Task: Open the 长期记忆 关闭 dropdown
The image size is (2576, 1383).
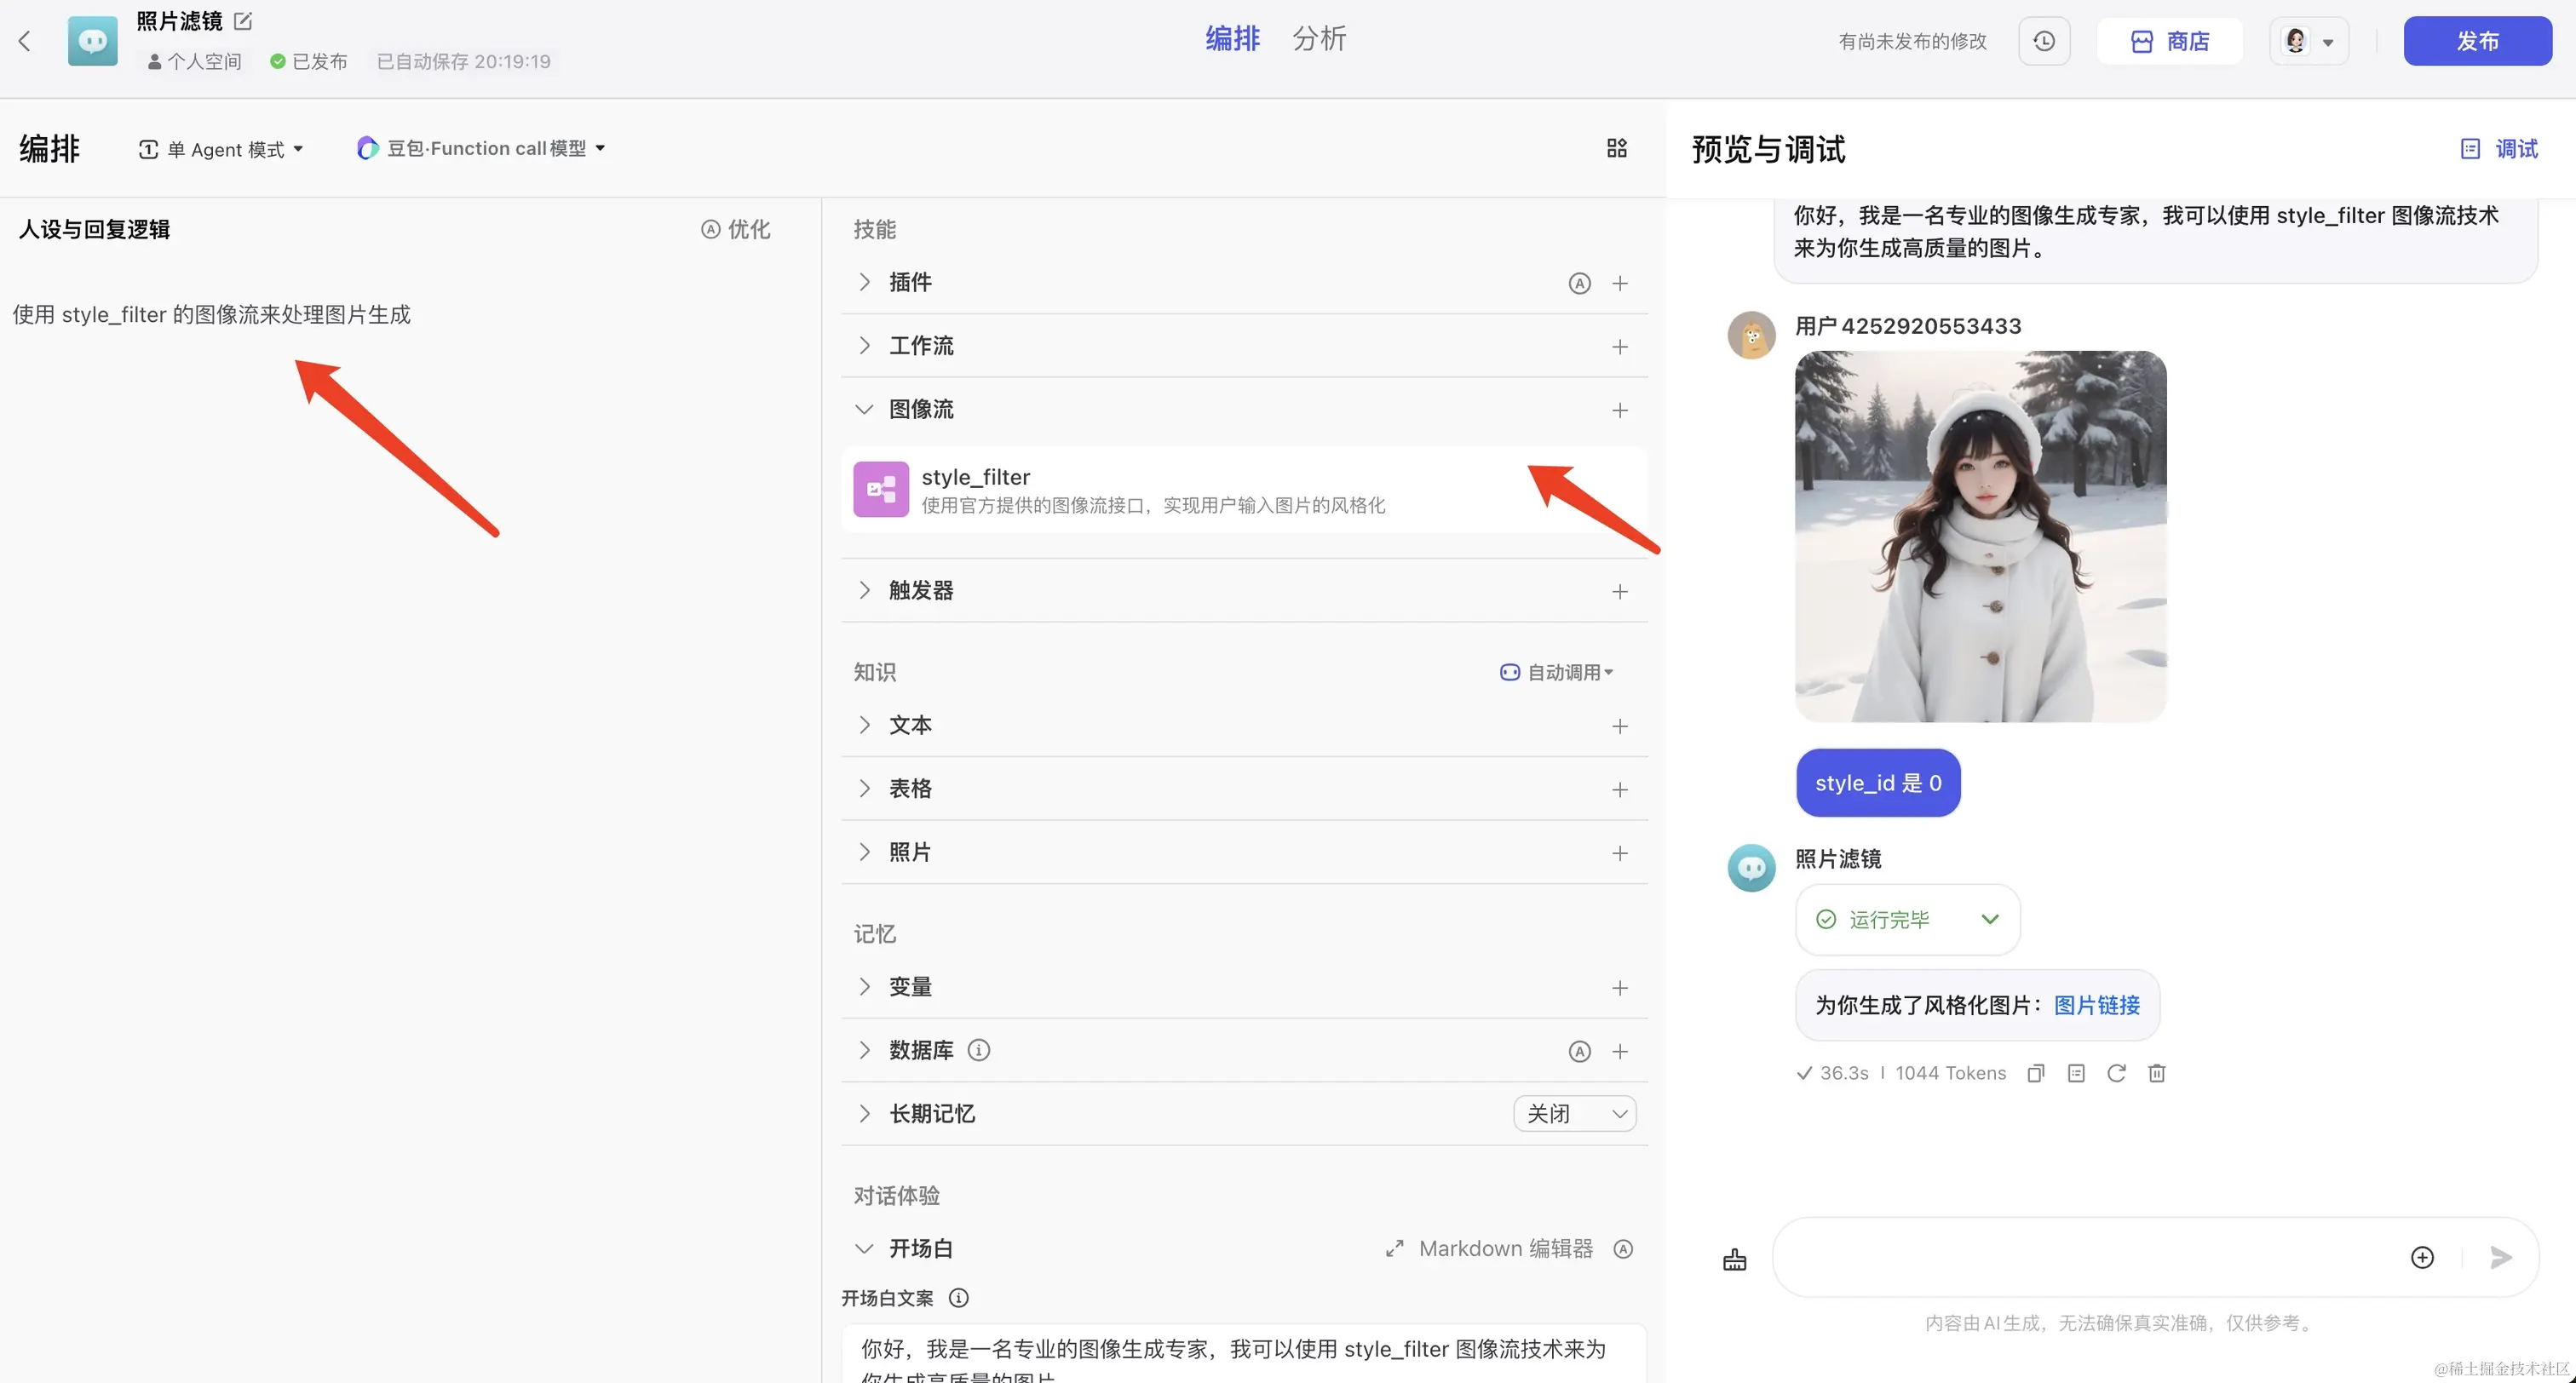Action: 1575,1113
